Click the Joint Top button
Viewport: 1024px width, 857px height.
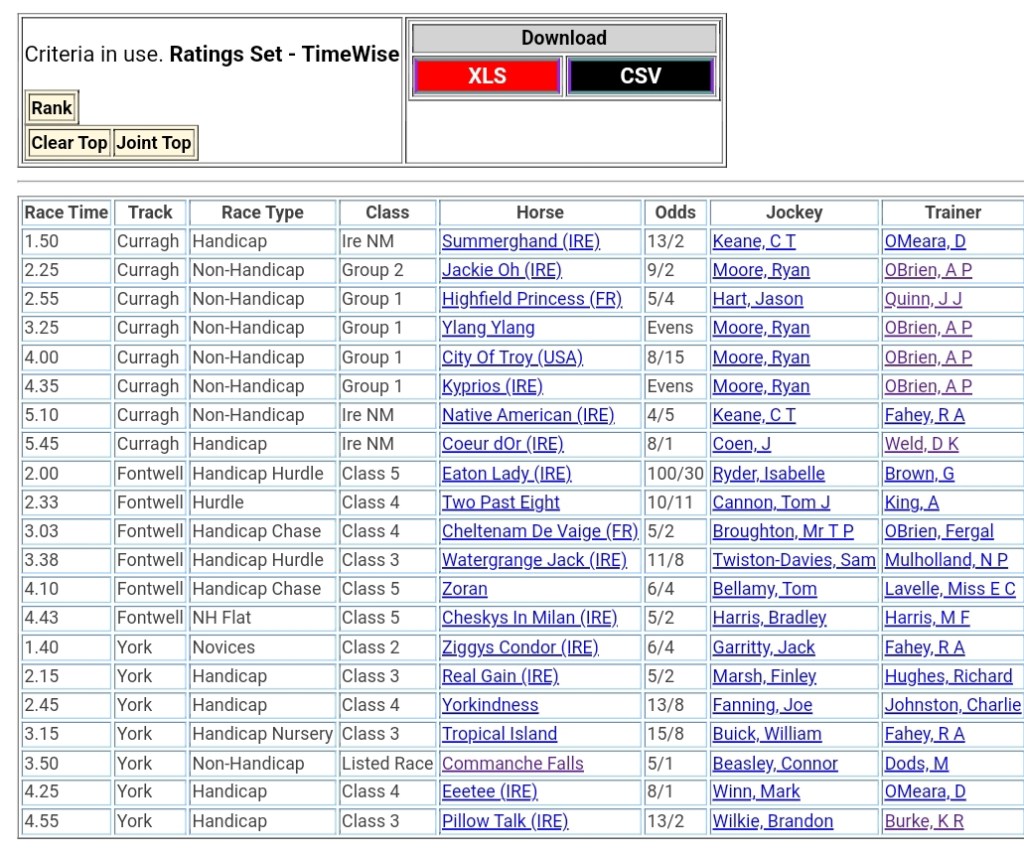(x=154, y=143)
